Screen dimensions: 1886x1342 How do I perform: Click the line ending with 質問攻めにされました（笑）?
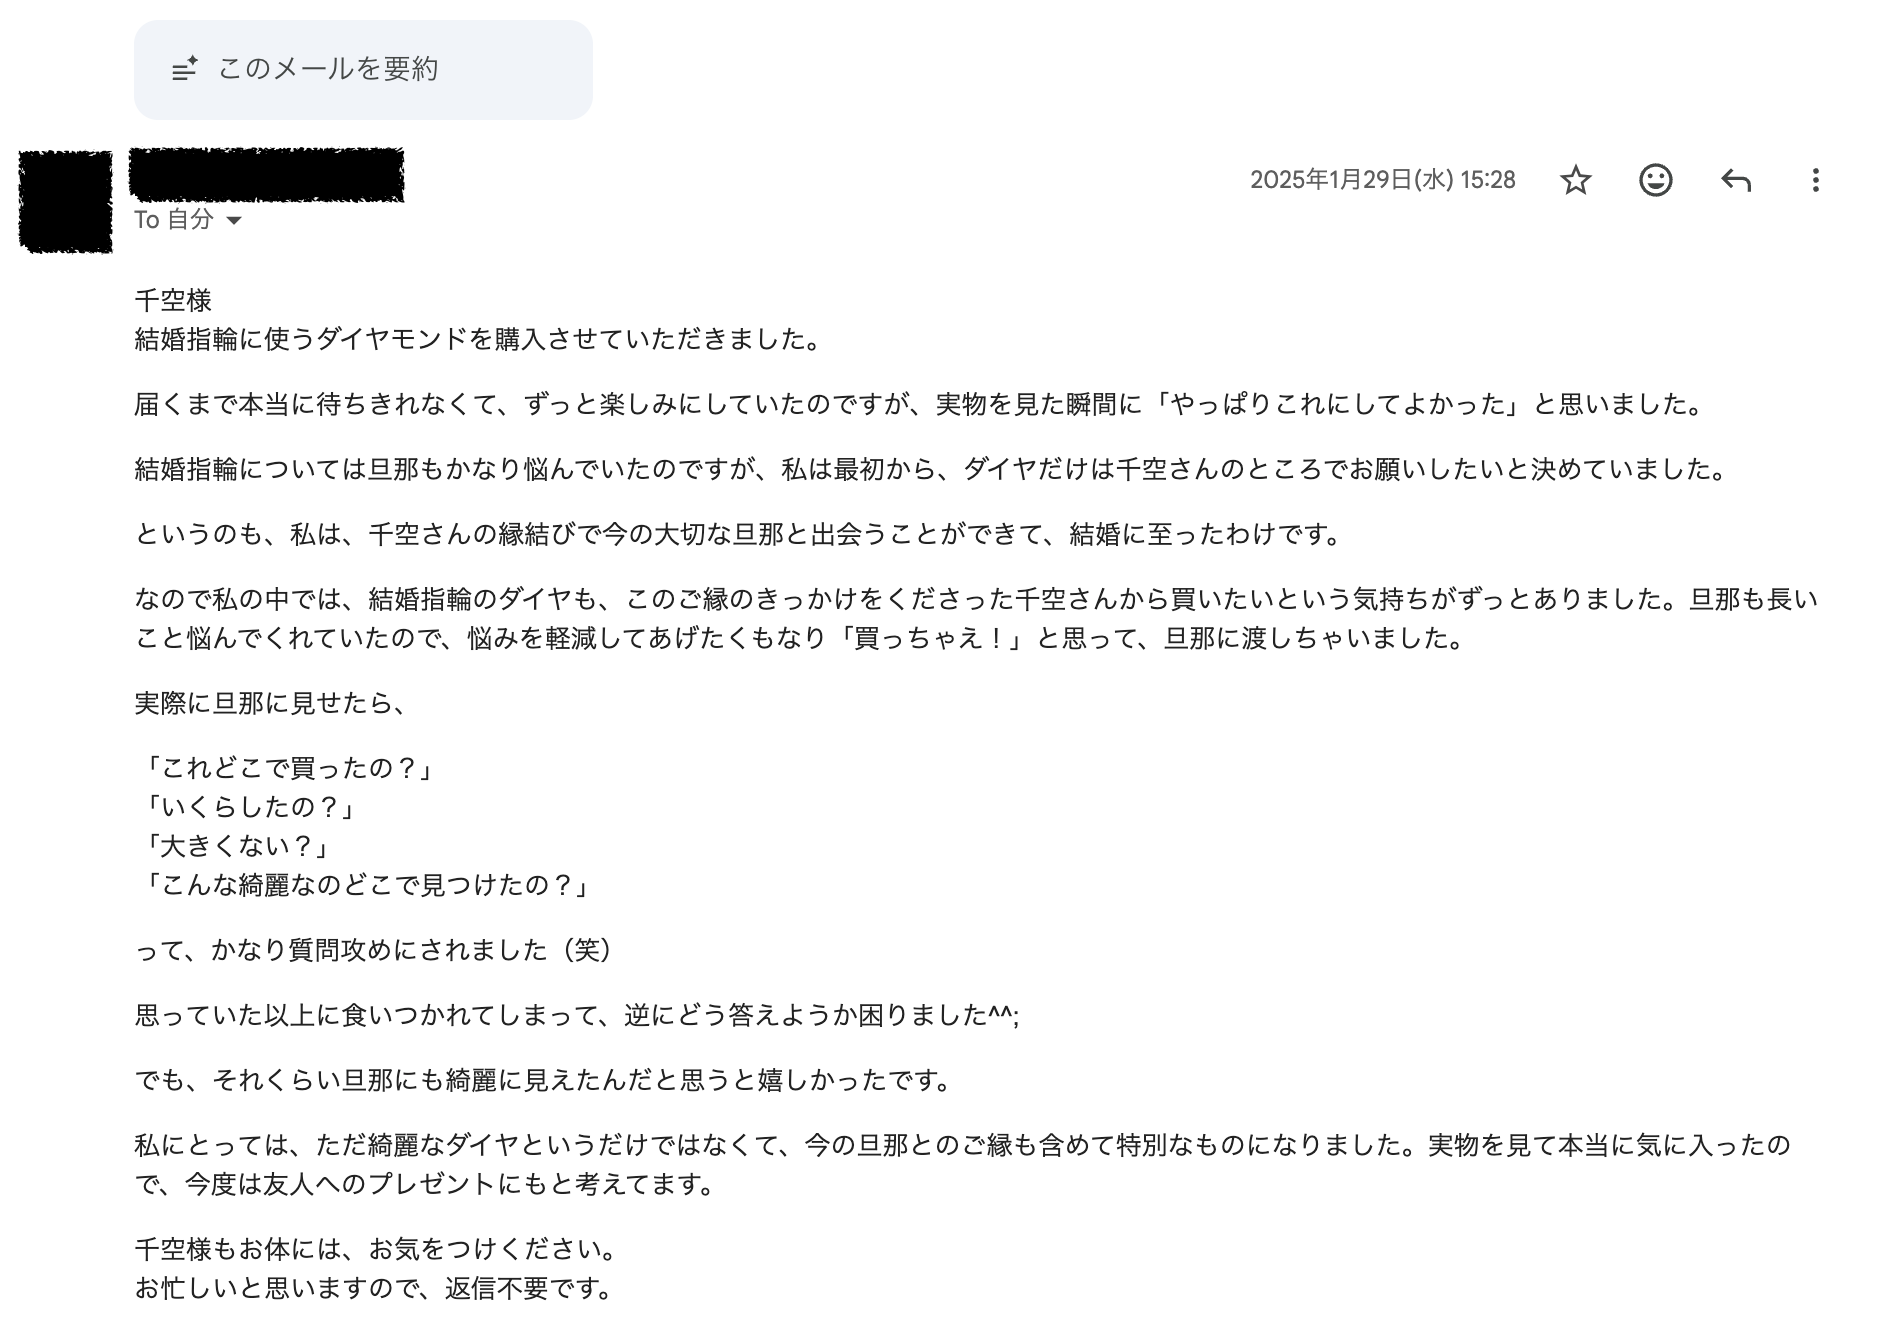(374, 950)
